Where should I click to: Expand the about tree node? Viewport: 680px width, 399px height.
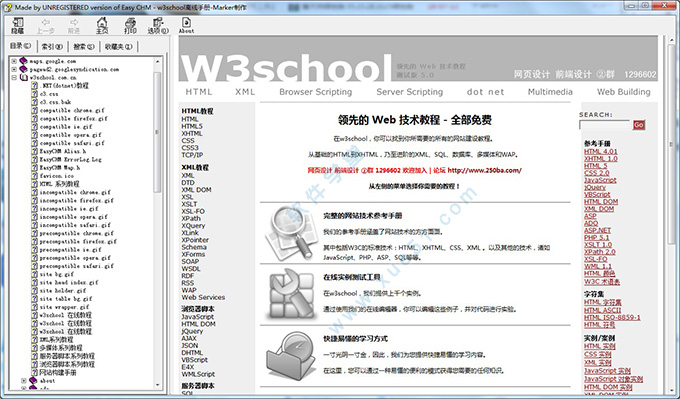(x=24, y=381)
